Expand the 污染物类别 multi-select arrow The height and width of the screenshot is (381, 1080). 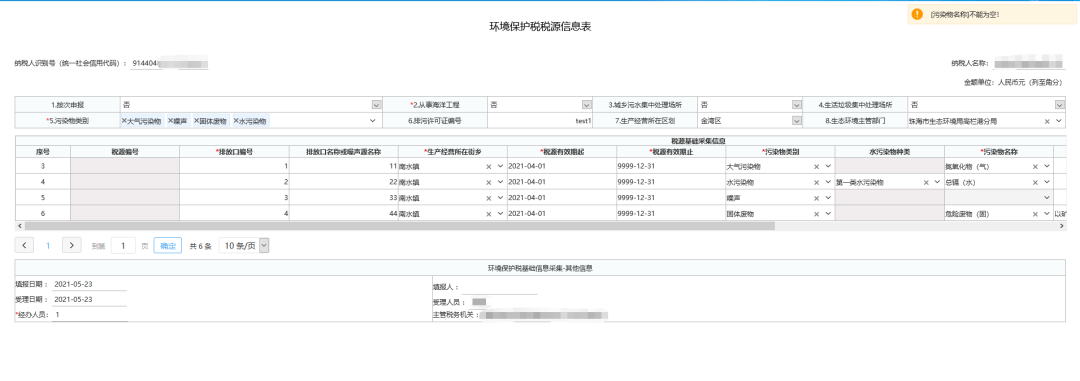pos(374,121)
